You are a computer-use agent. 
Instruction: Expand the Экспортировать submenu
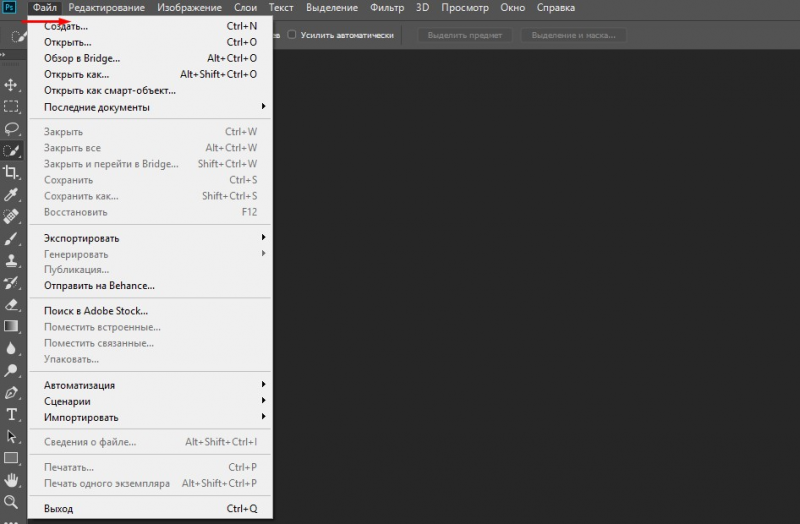(151, 238)
